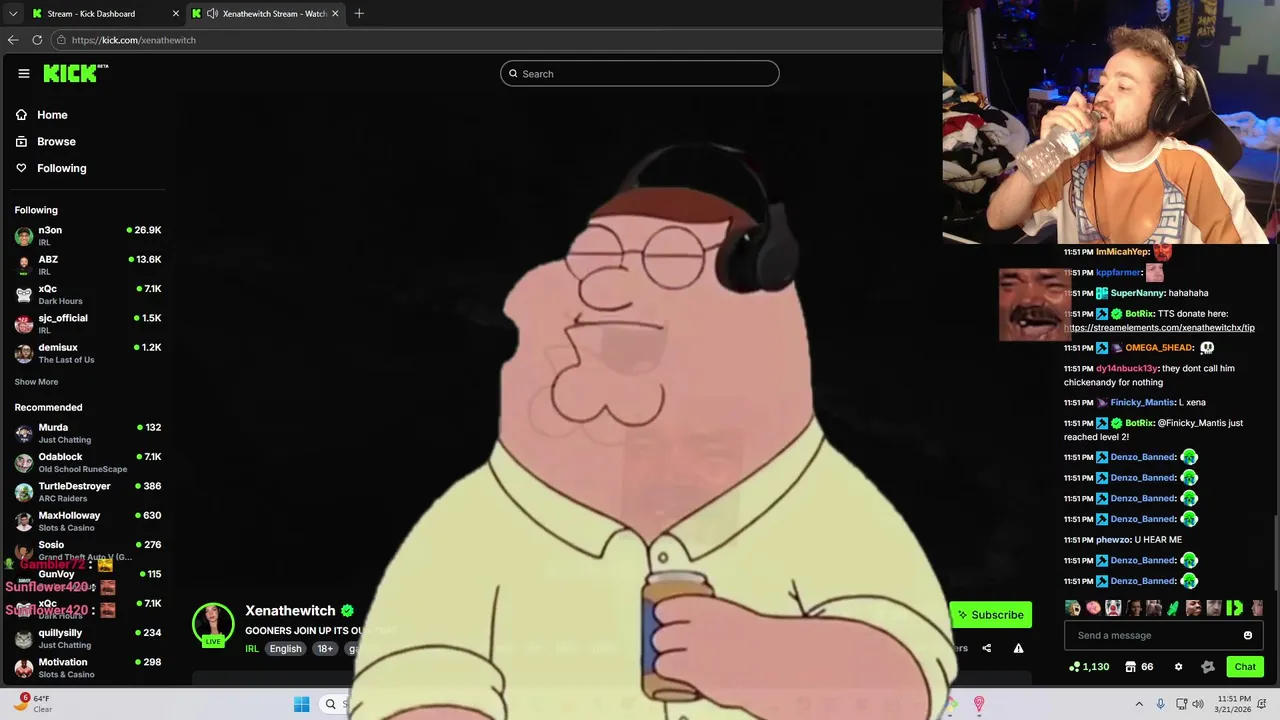Click dy14nbuck13y's username in chat

(1128, 368)
